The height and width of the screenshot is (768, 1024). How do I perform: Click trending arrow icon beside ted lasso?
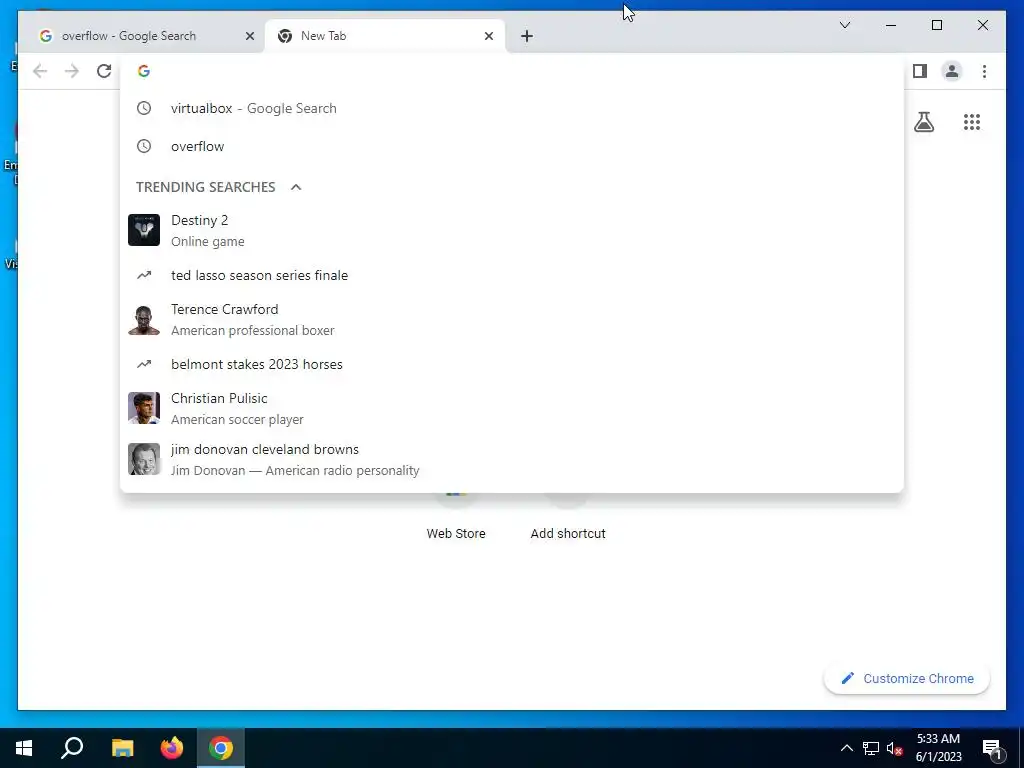click(144, 276)
